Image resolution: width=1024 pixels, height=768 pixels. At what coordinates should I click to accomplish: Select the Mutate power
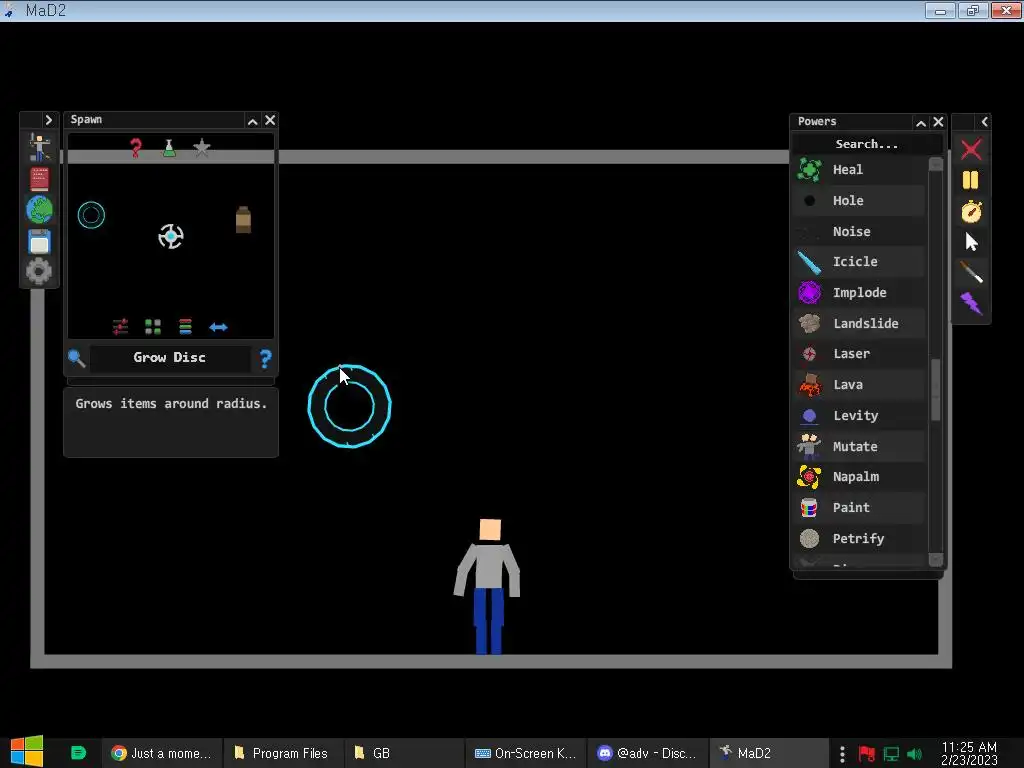859,446
